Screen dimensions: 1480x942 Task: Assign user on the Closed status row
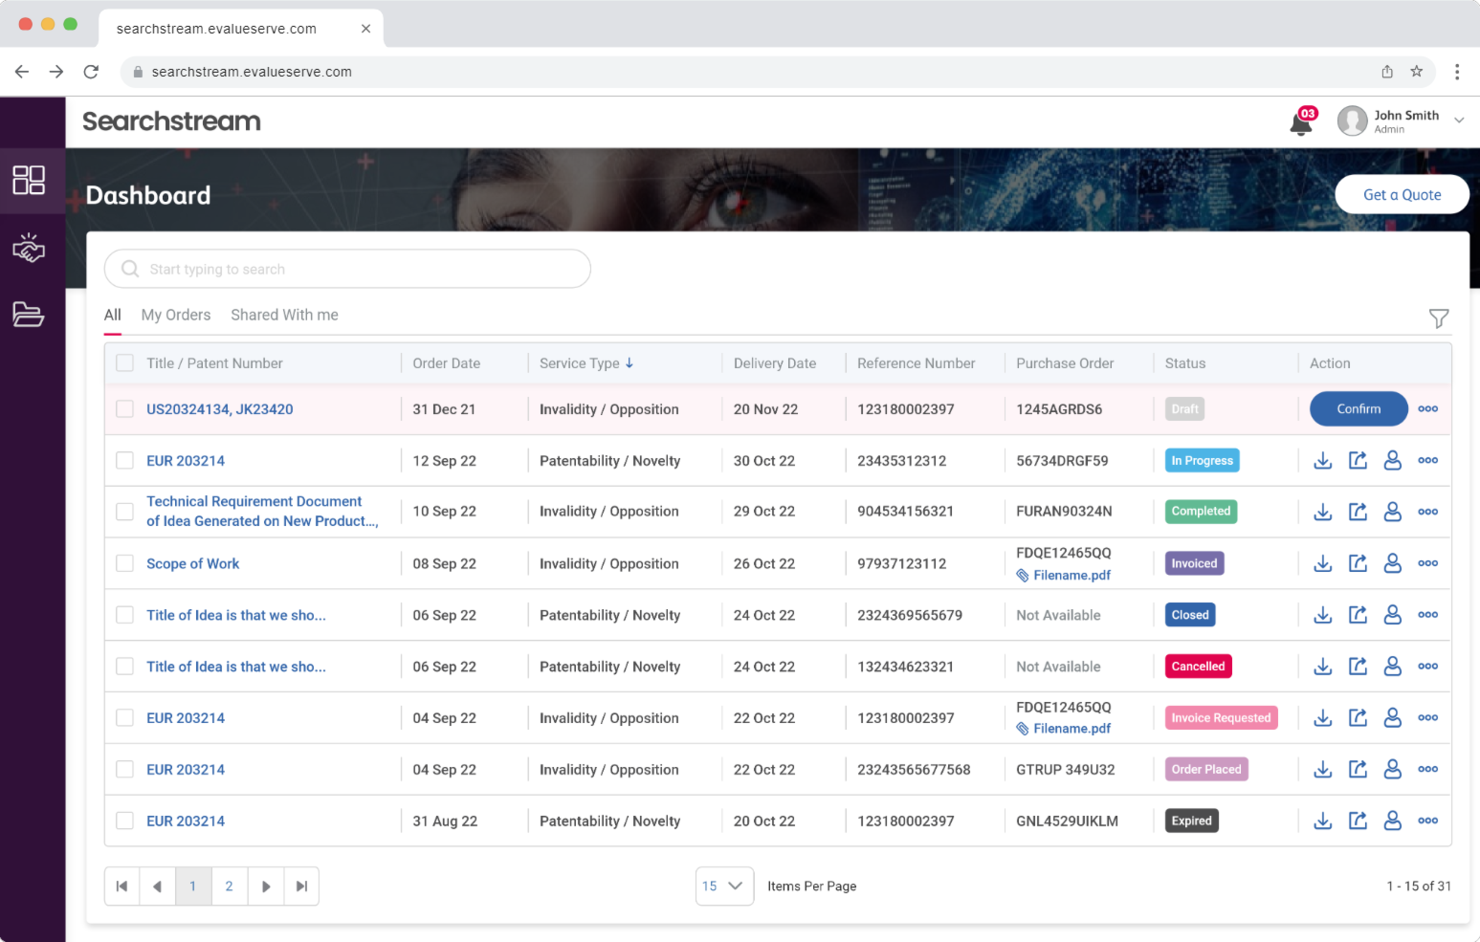[x=1392, y=615]
